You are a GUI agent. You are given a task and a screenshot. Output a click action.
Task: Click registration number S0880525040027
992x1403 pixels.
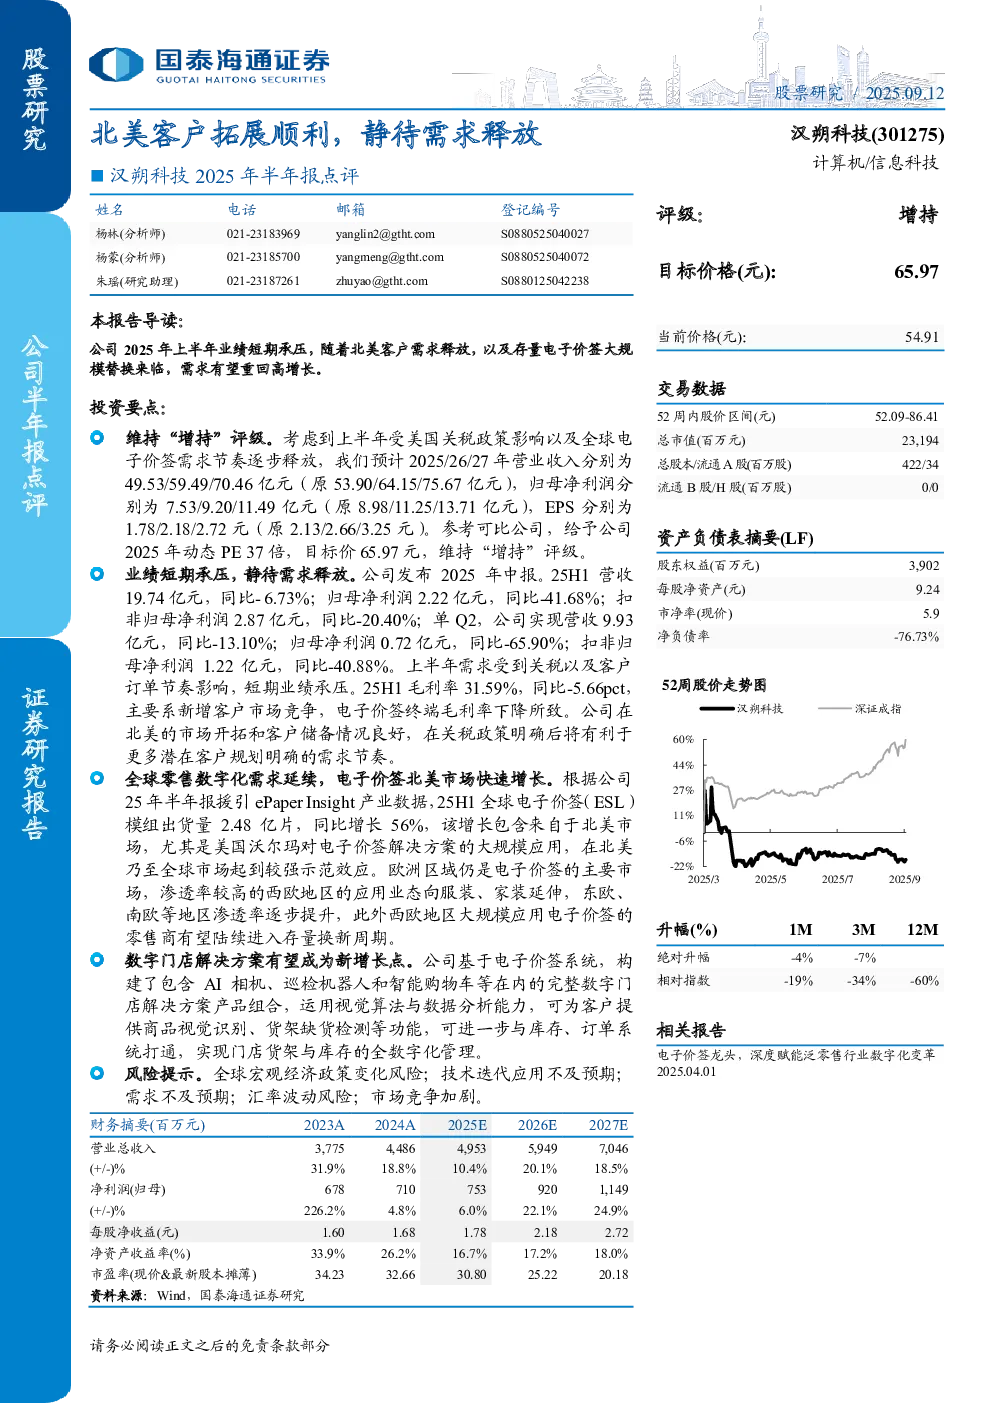tap(545, 234)
